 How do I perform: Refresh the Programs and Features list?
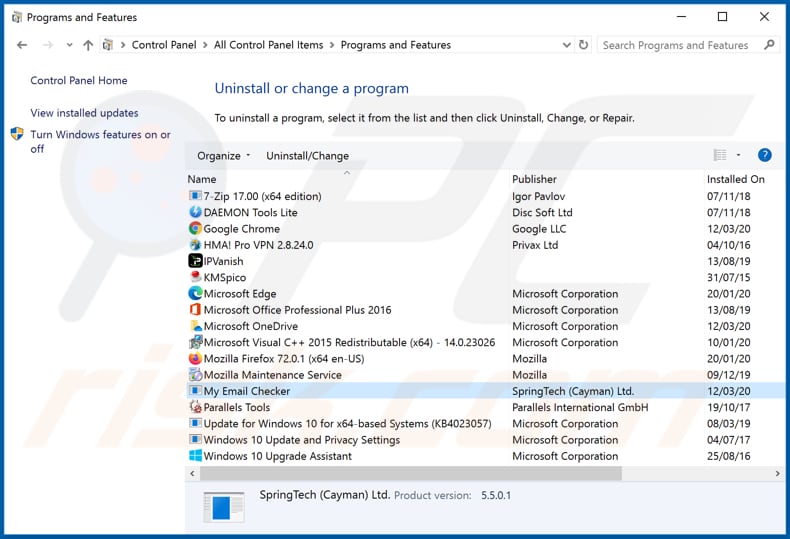coord(583,45)
